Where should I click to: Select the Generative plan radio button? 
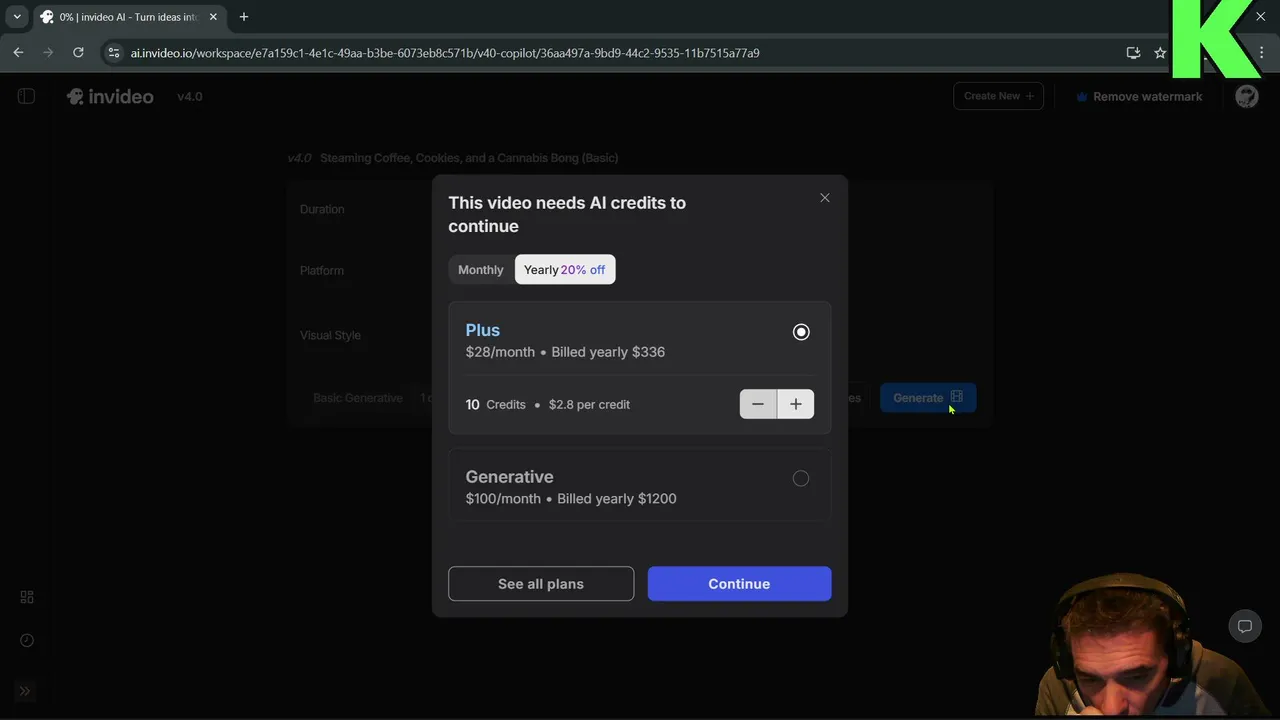point(801,479)
